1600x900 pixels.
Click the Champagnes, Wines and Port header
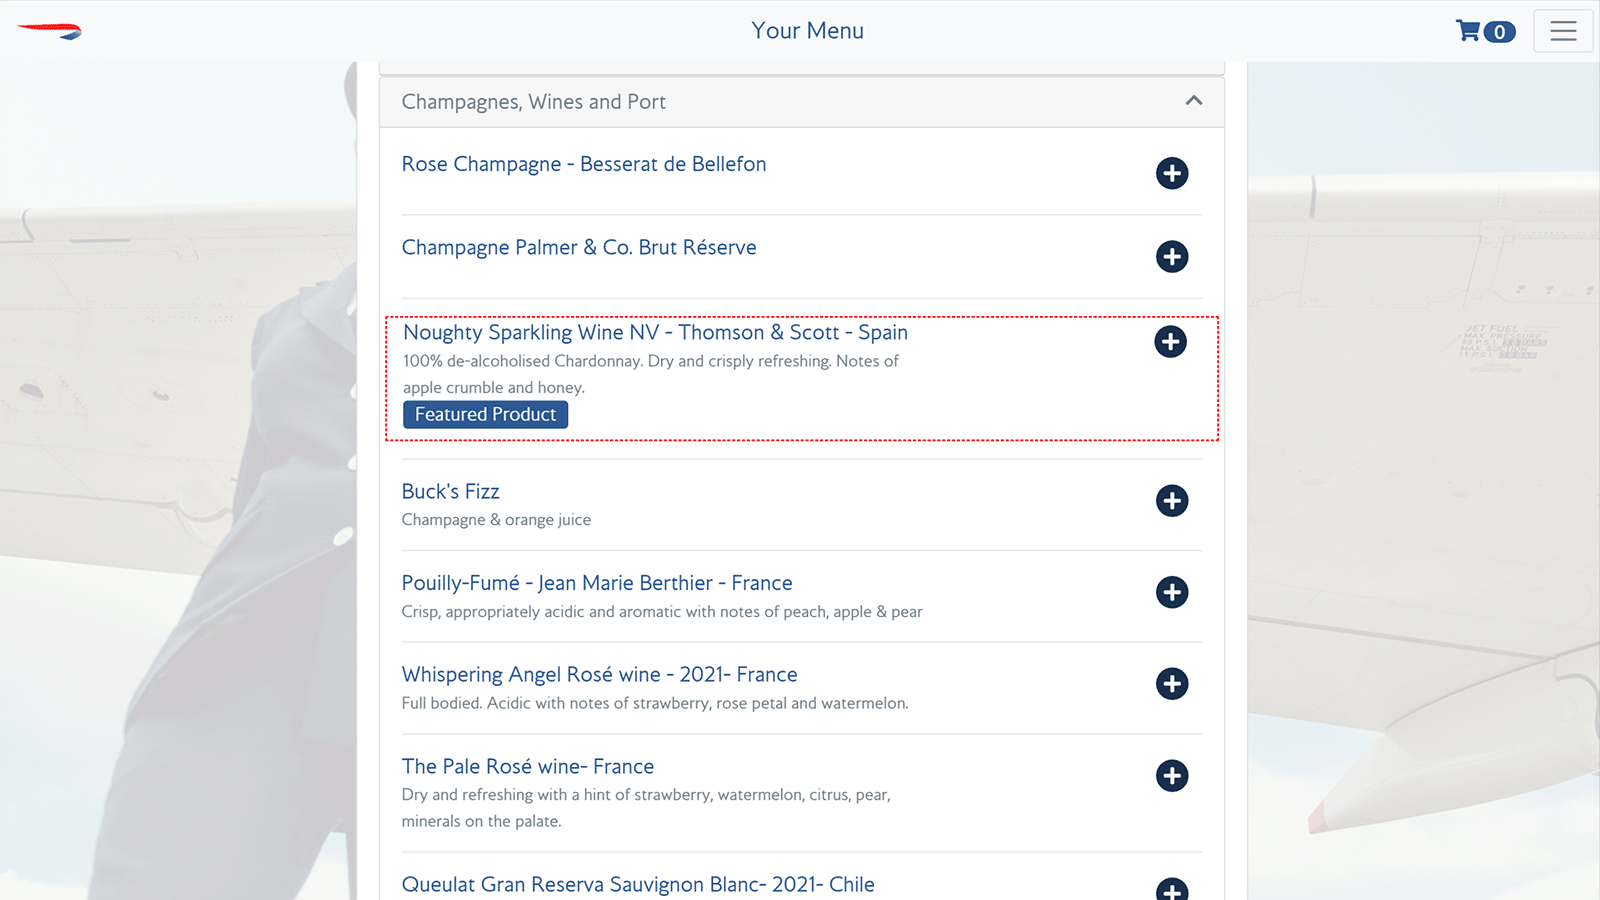(802, 102)
